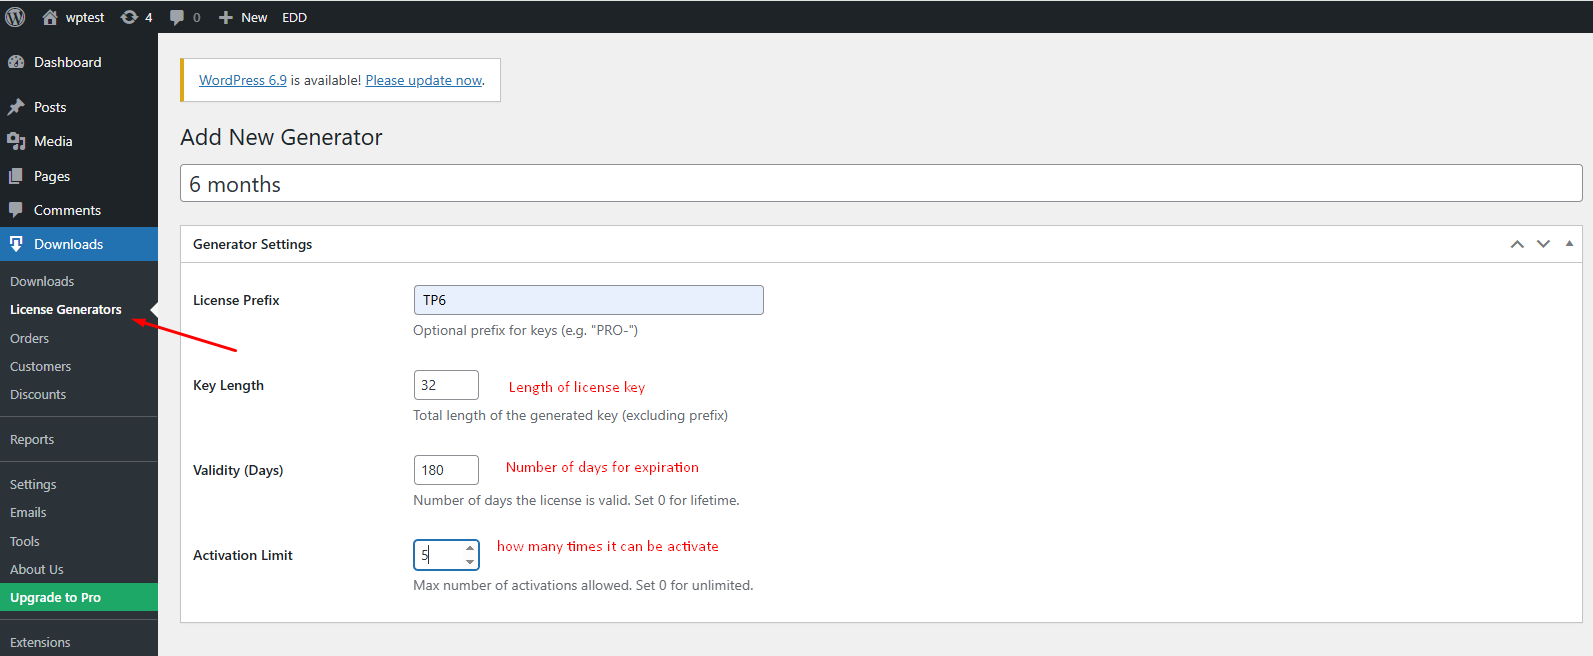The width and height of the screenshot is (1593, 656).
Task: Increase Activation Limit with up arrow
Action: [x=470, y=548]
